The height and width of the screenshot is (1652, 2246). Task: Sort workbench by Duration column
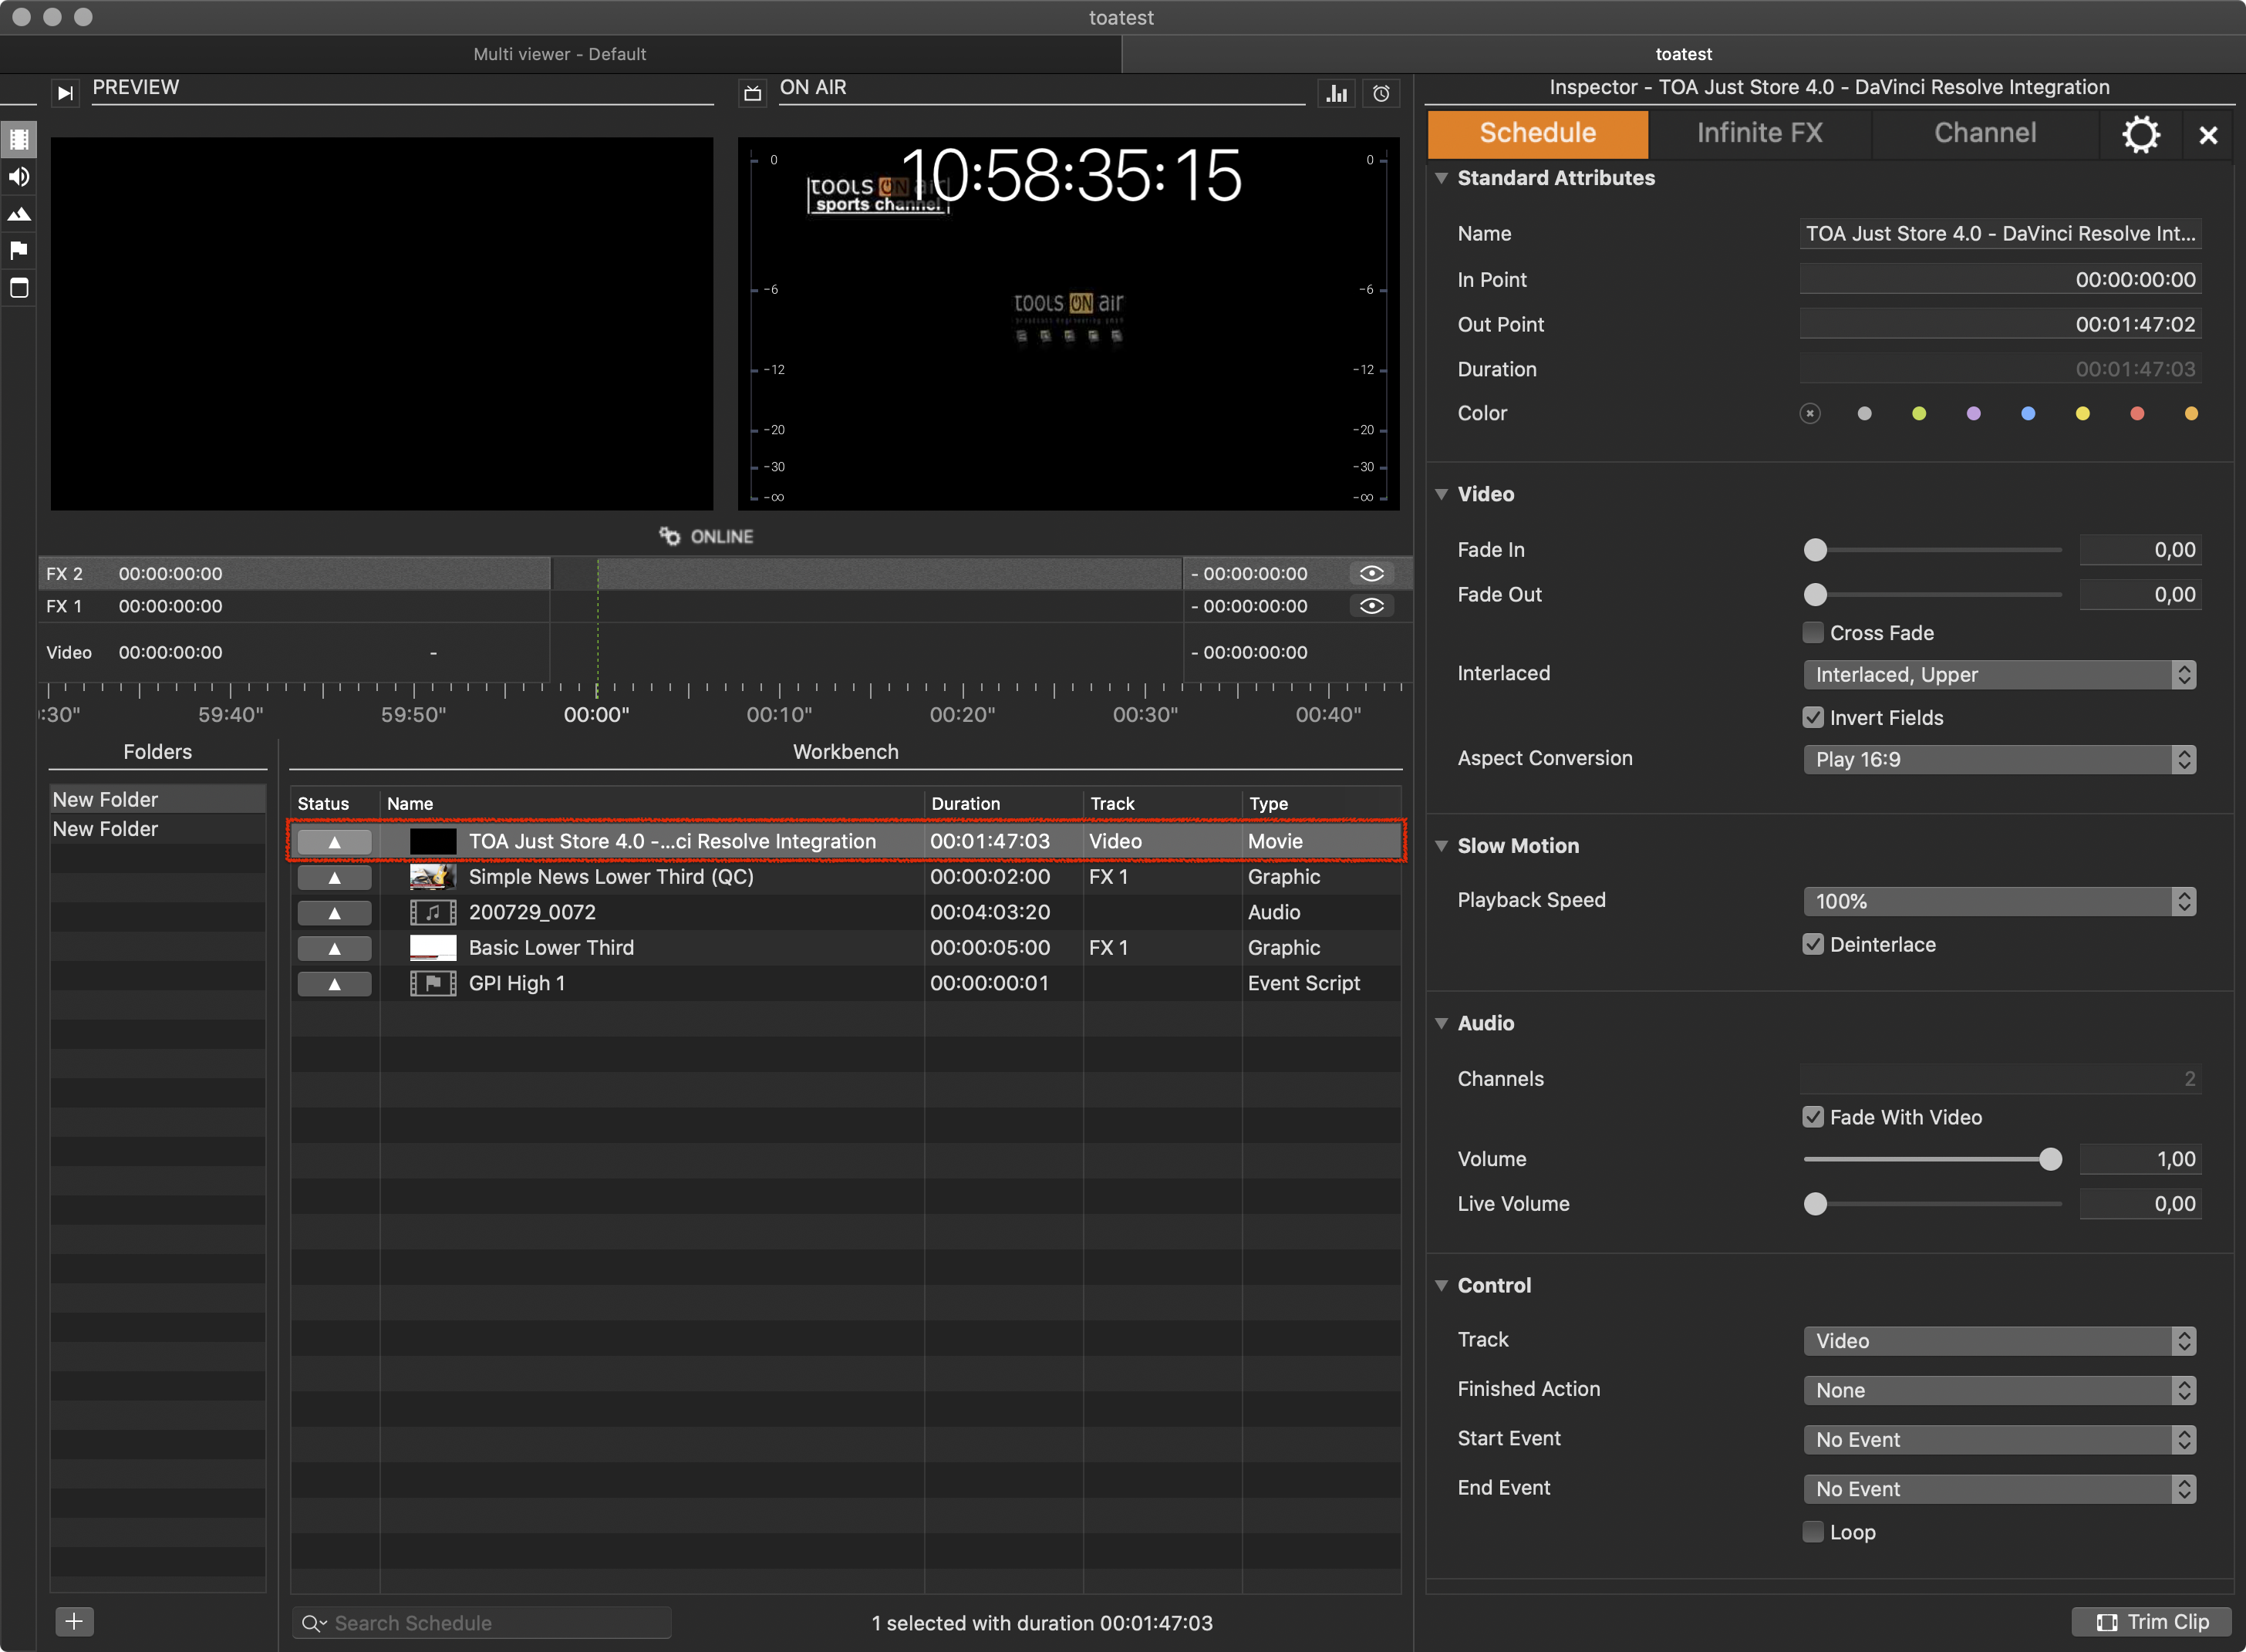pyautogui.click(x=1004, y=804)
